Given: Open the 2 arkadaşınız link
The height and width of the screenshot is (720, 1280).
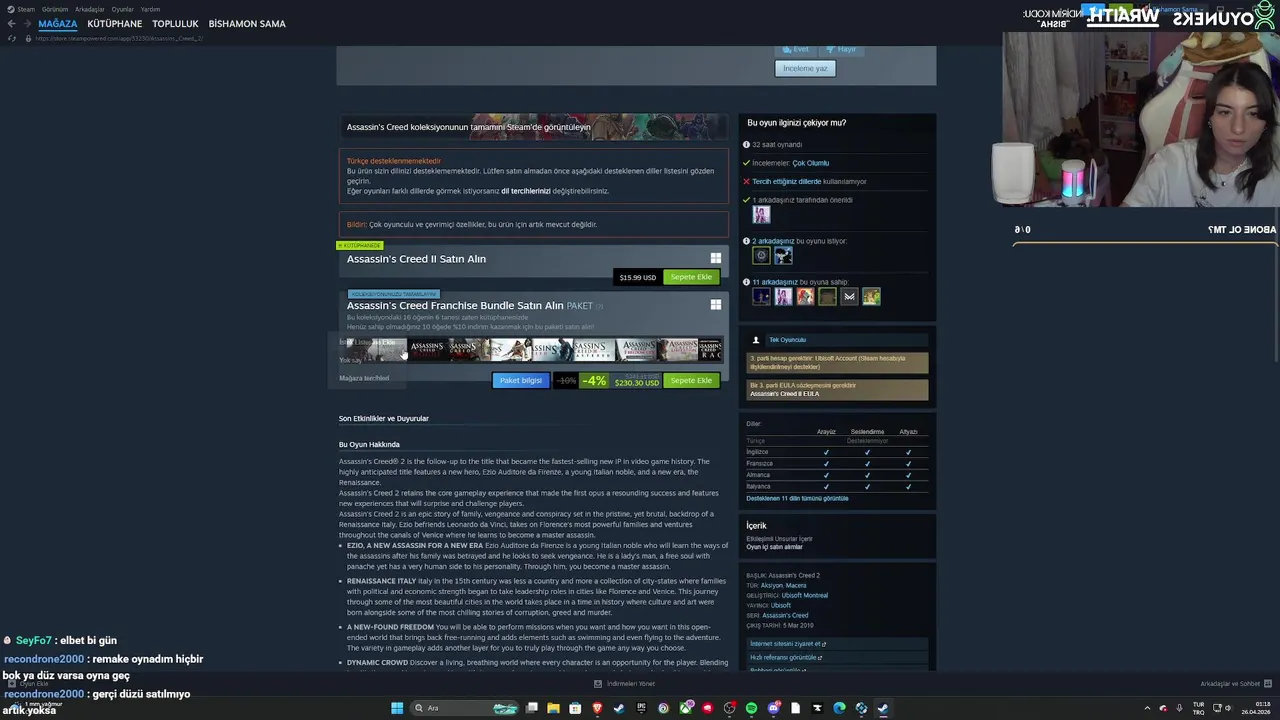Looking at the screenshot, I should (773, 241).
